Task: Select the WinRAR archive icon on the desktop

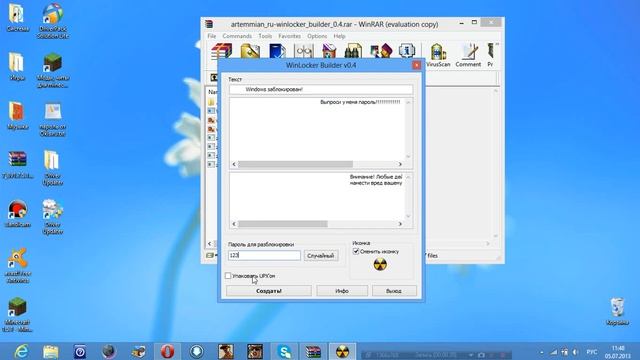Action: point(18,164)
